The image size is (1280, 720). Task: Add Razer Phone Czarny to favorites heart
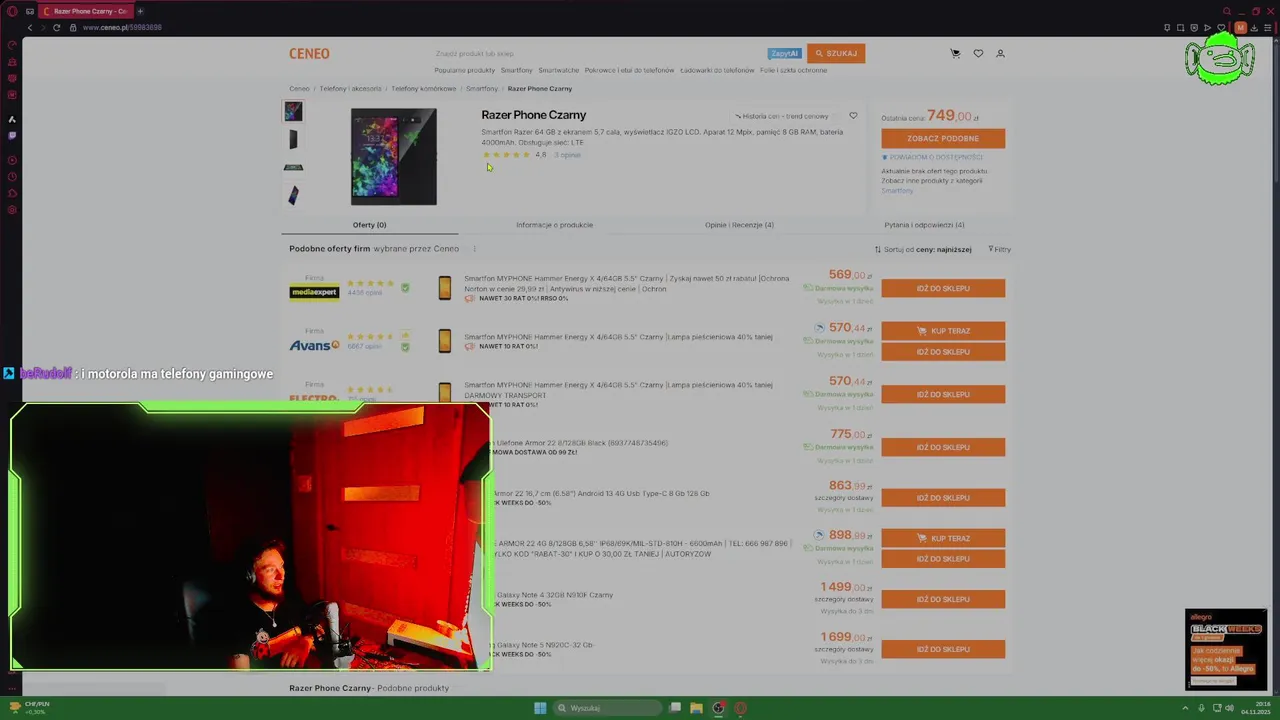click(853, 116)
